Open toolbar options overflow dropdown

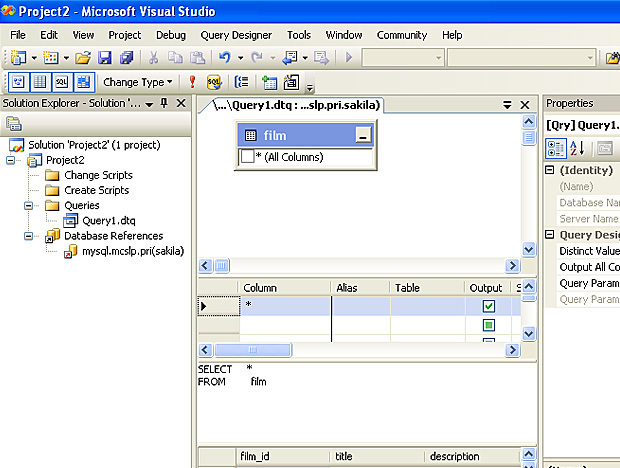(x=310, y=88)
